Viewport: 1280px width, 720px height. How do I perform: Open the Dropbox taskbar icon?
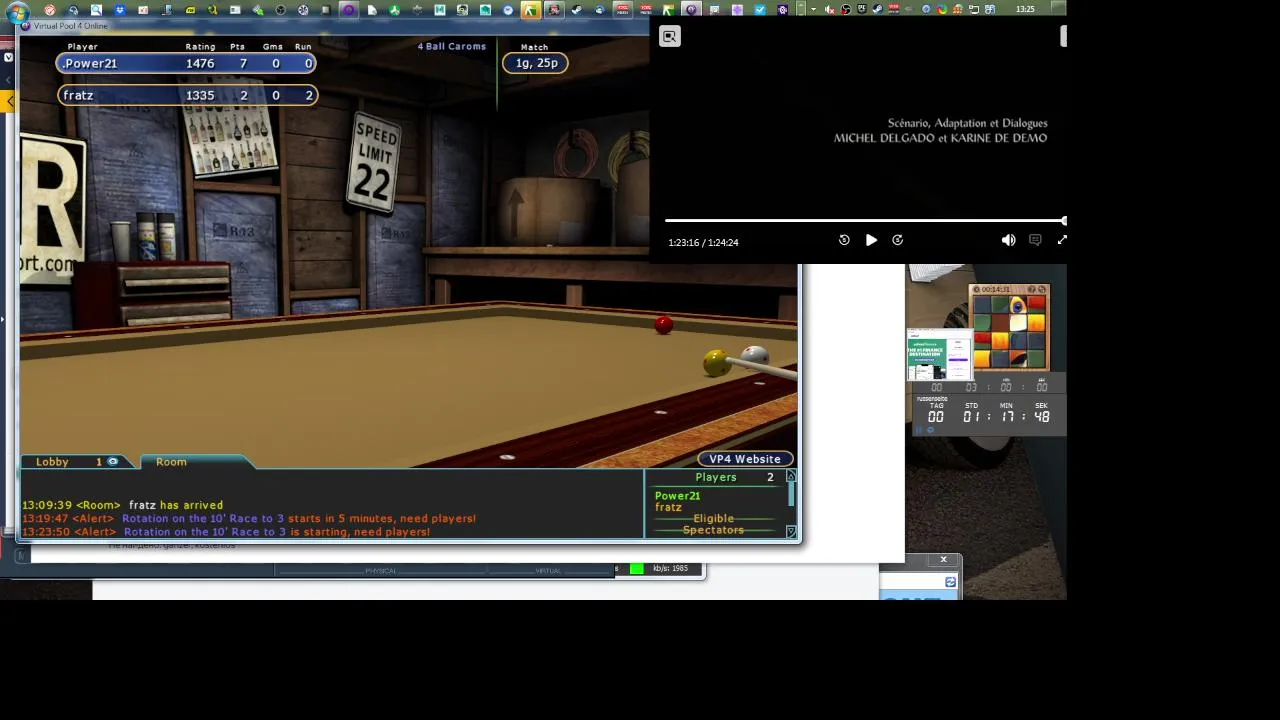tap(120, 9)
